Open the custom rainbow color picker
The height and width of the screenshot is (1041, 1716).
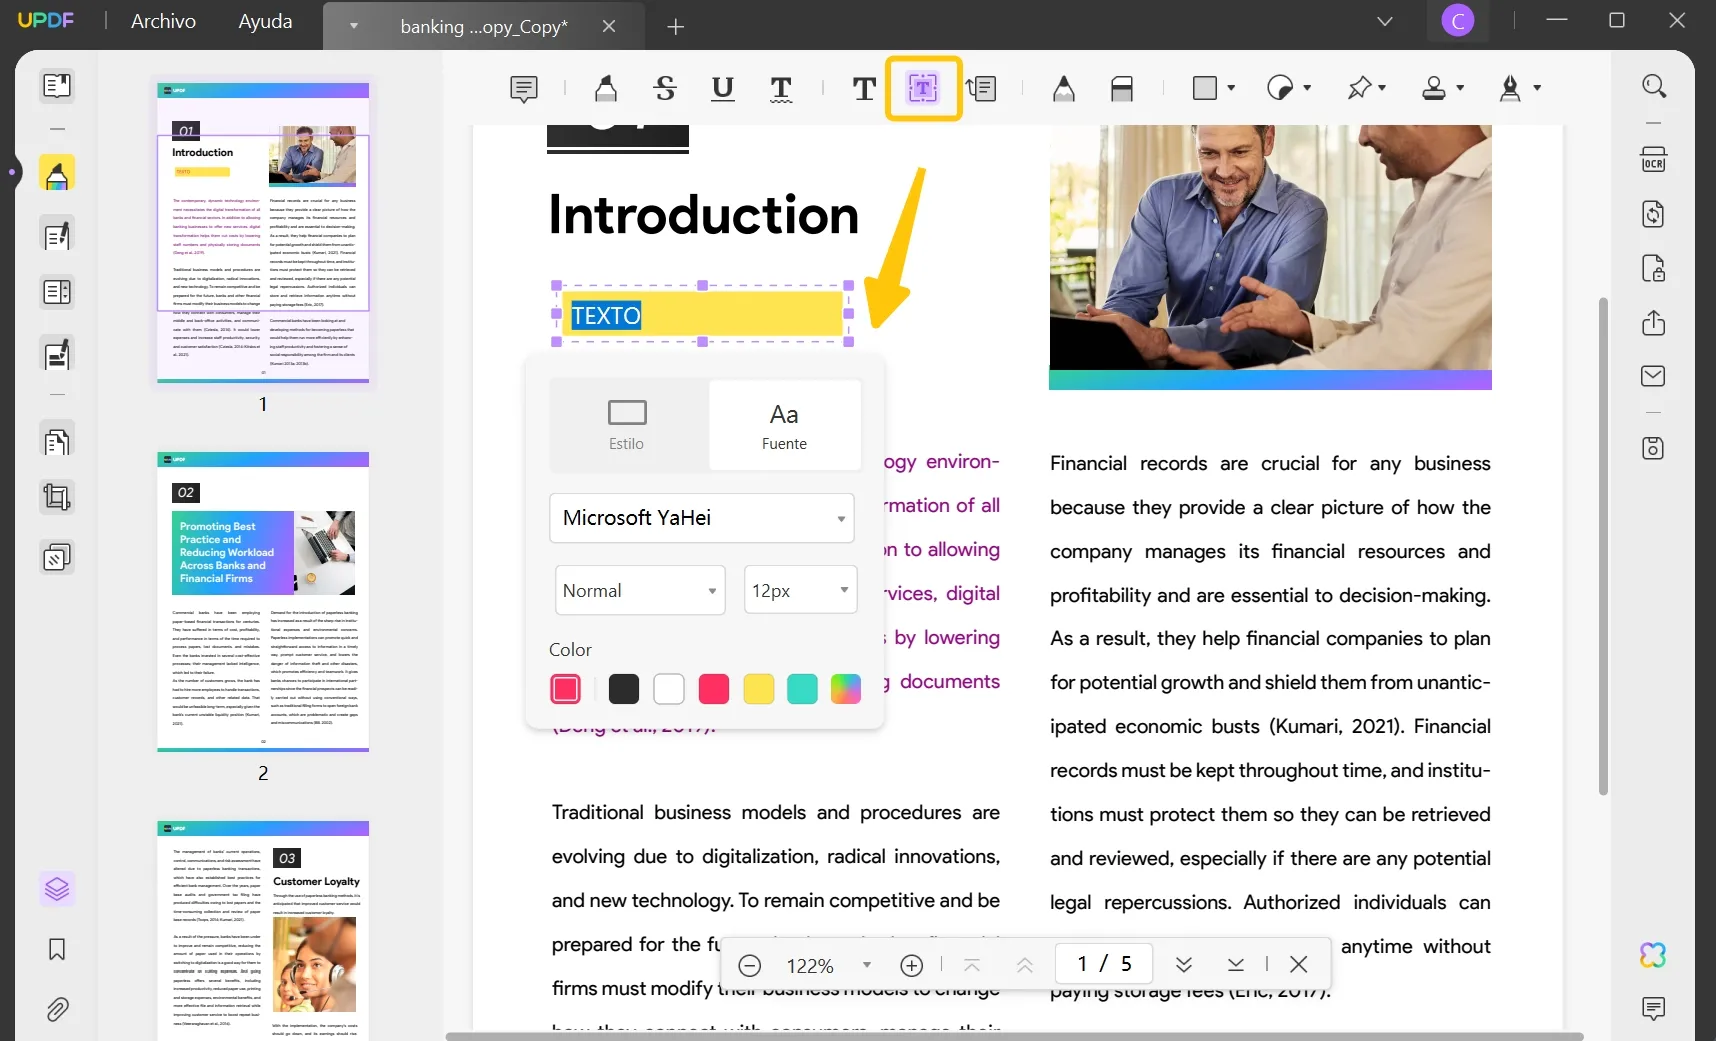click(846, 689)
